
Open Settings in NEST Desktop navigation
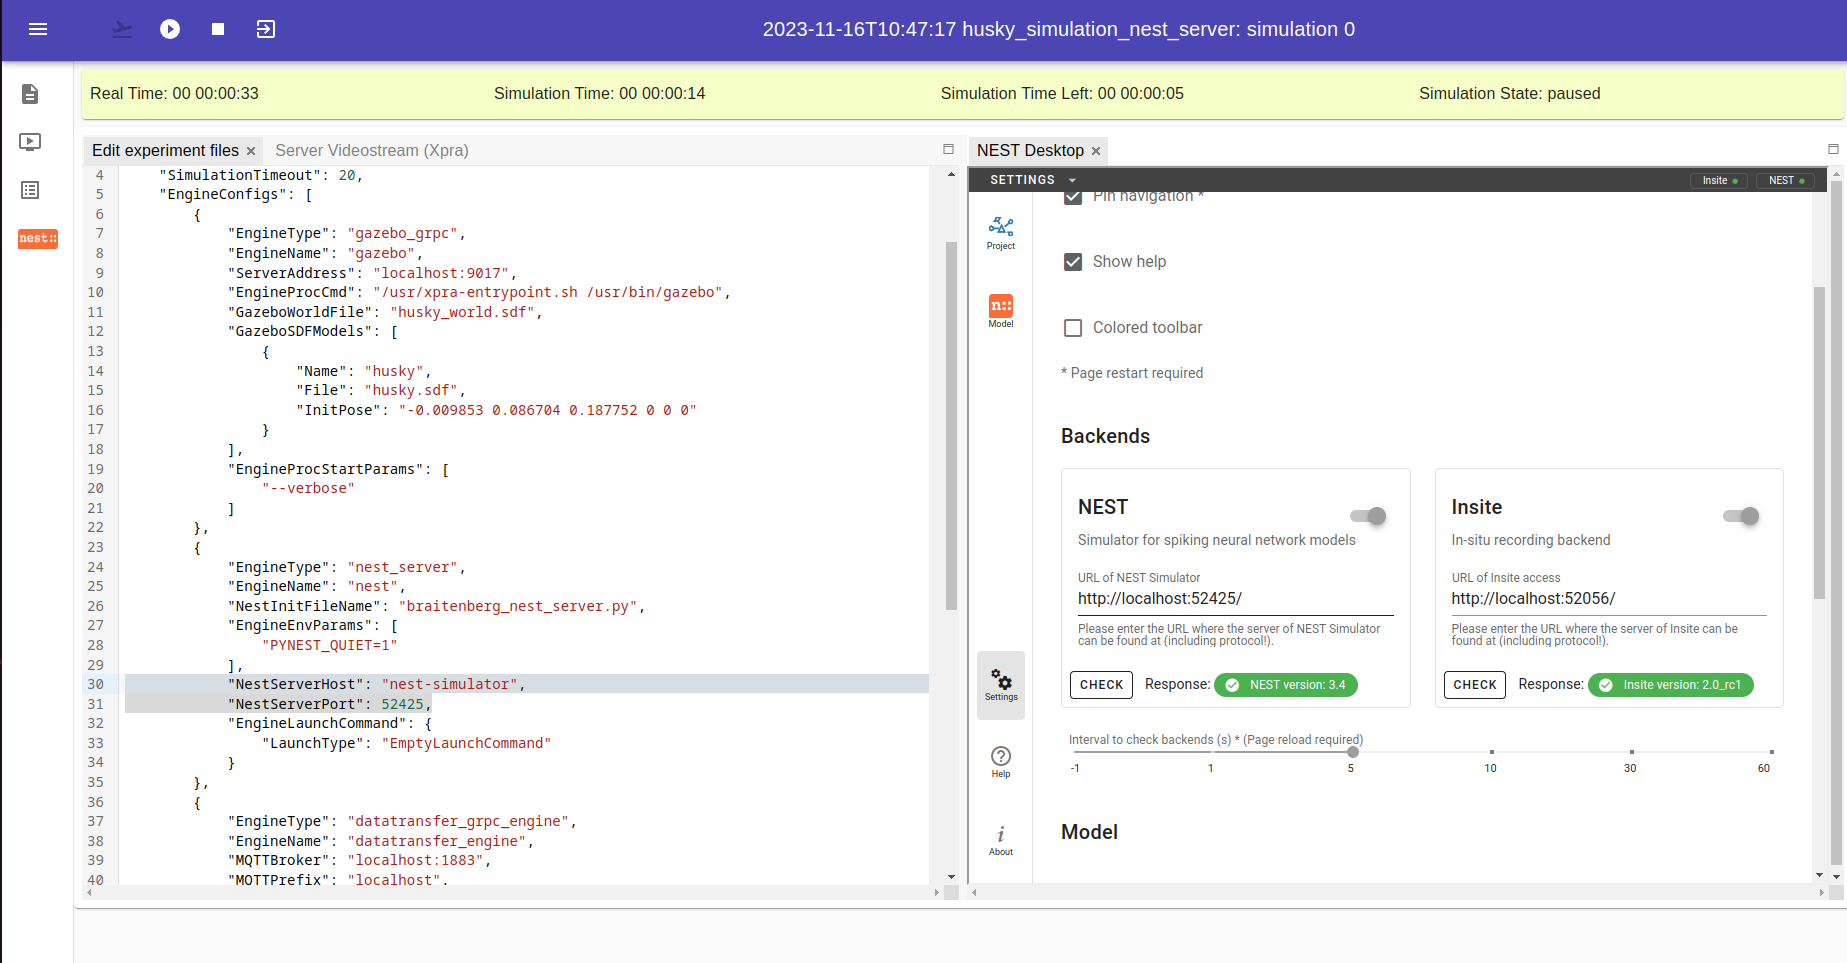pyautogui.click(x=1001, y=685)
